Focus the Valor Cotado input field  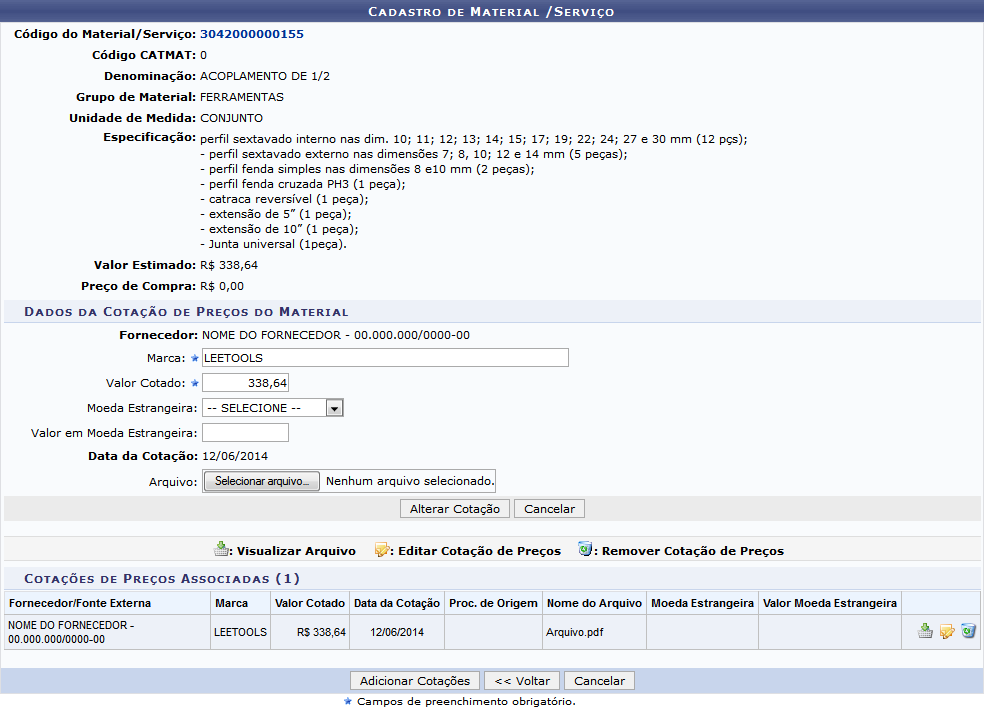point(245,383)
